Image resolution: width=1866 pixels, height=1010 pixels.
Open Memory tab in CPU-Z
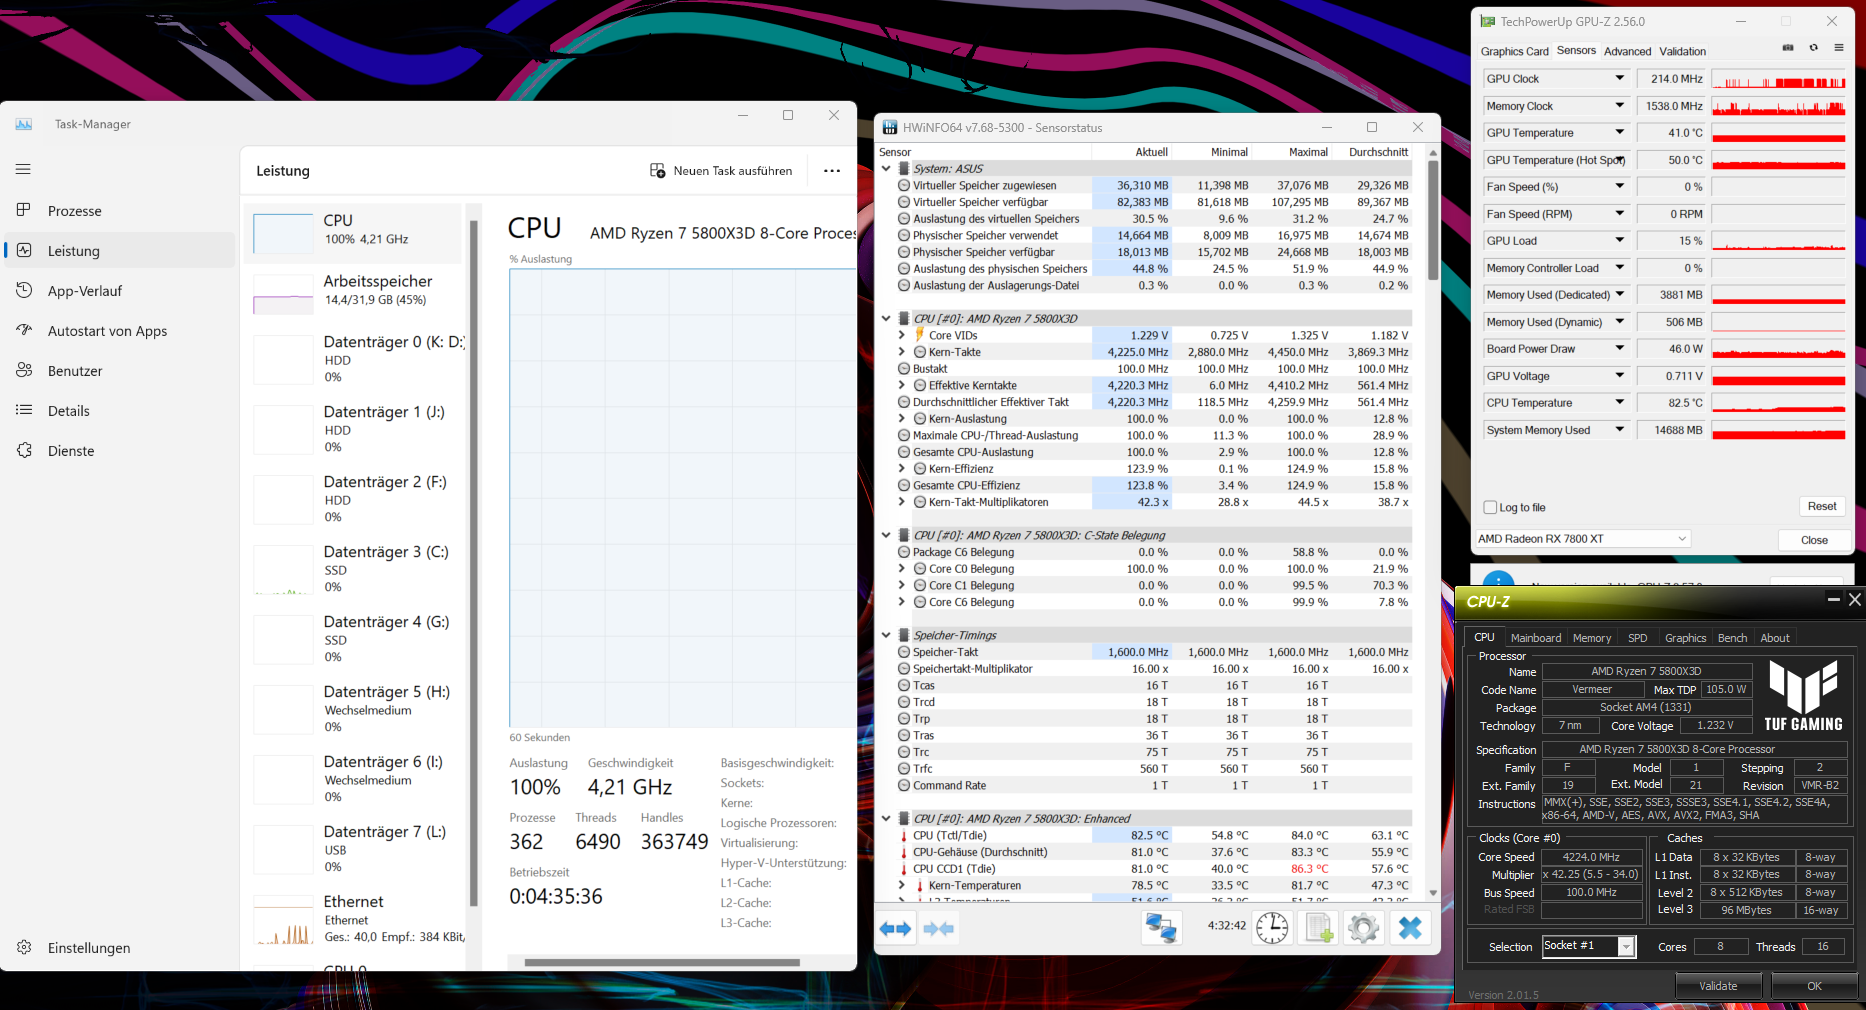[x=1591, y=638]
